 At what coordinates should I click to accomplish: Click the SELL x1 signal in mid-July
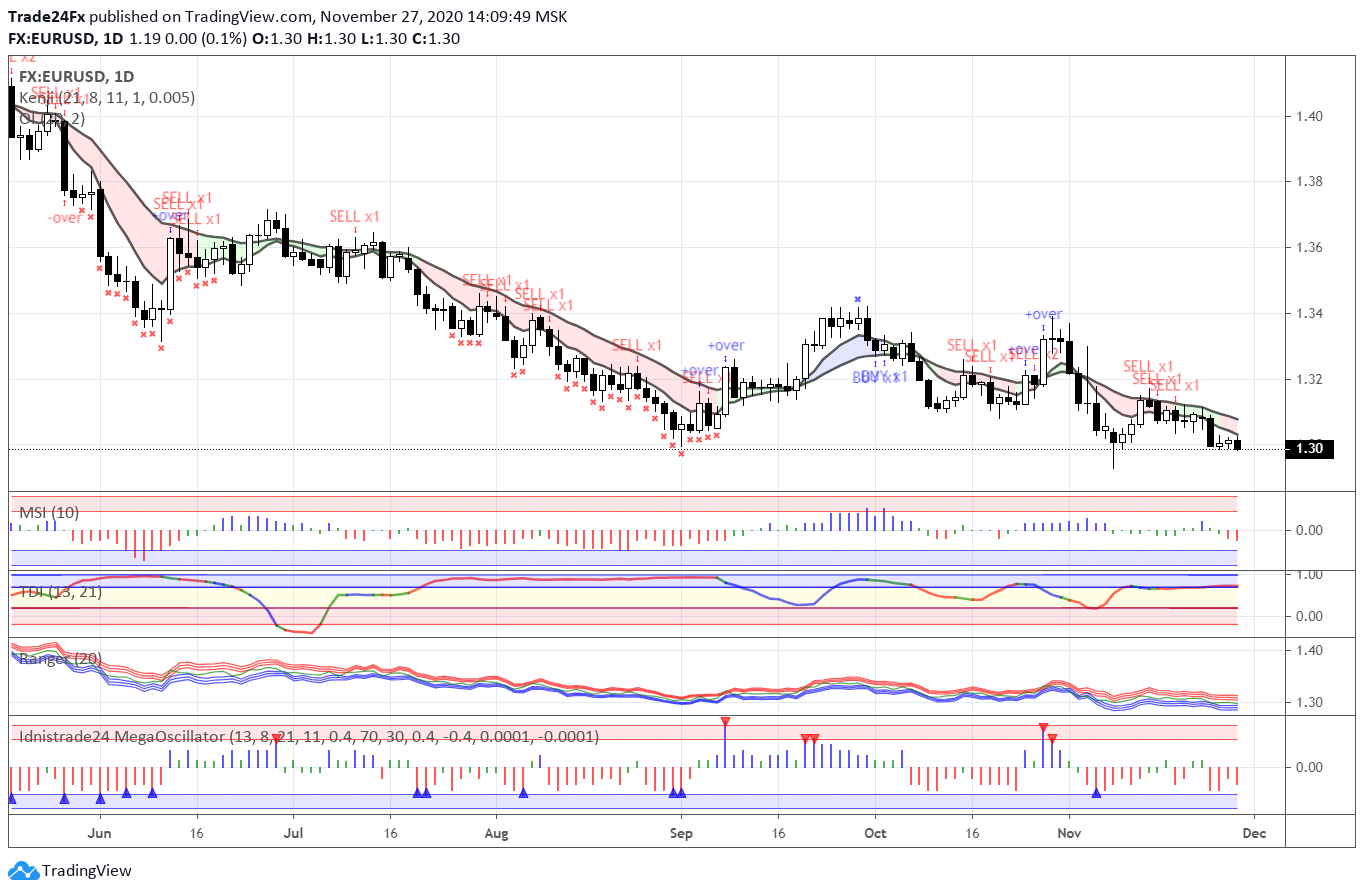click(x=355, y=216)
